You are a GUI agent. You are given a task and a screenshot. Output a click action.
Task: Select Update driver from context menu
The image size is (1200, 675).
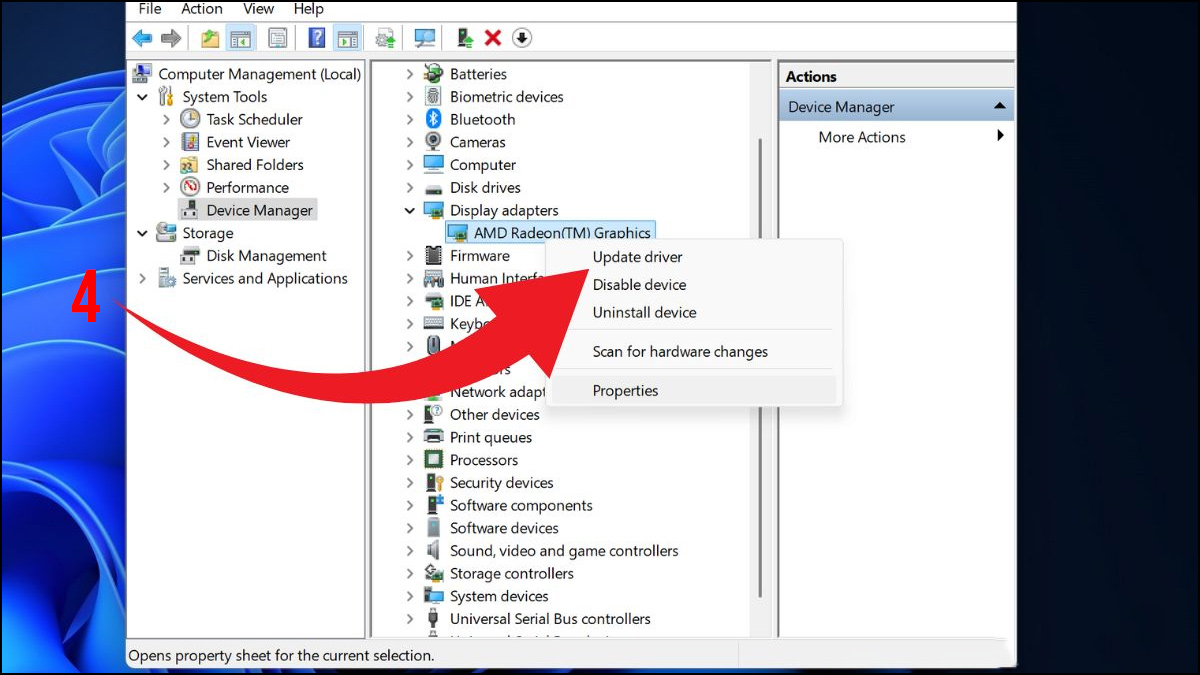637,256
